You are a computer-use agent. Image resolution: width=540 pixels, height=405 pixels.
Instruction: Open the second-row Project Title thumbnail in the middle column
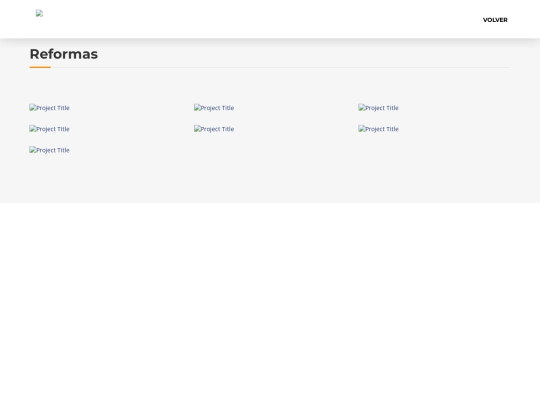click(x=214, y=129)
